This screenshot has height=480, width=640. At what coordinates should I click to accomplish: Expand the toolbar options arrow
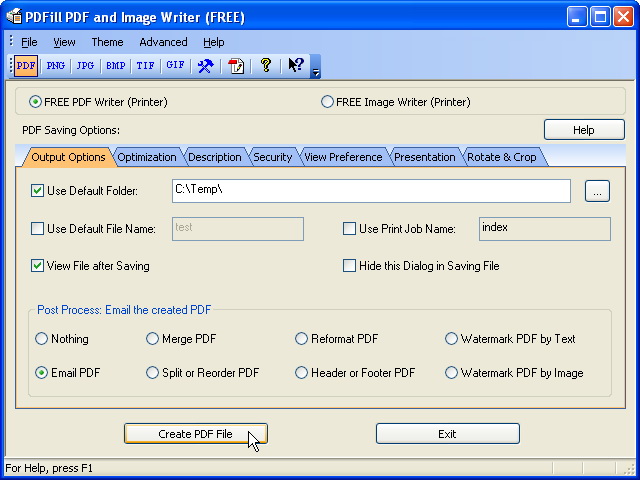coord(316,71)
